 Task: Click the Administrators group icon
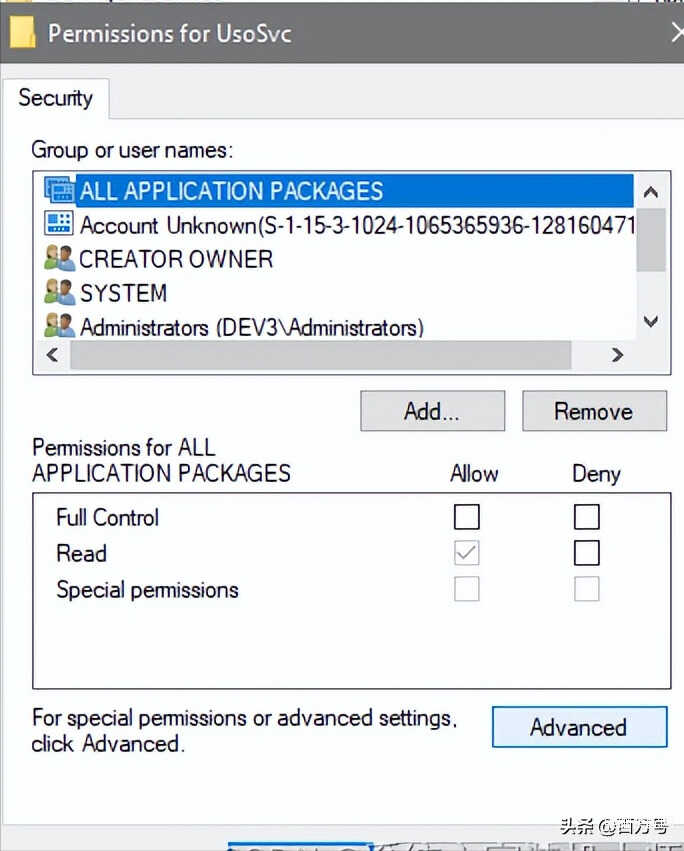(60, 327)
